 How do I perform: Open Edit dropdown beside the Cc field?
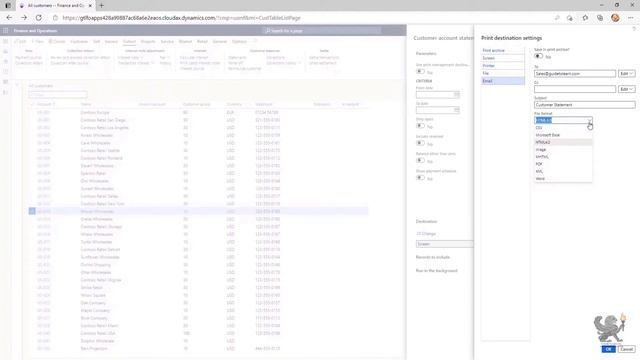[x=627, y=89]
